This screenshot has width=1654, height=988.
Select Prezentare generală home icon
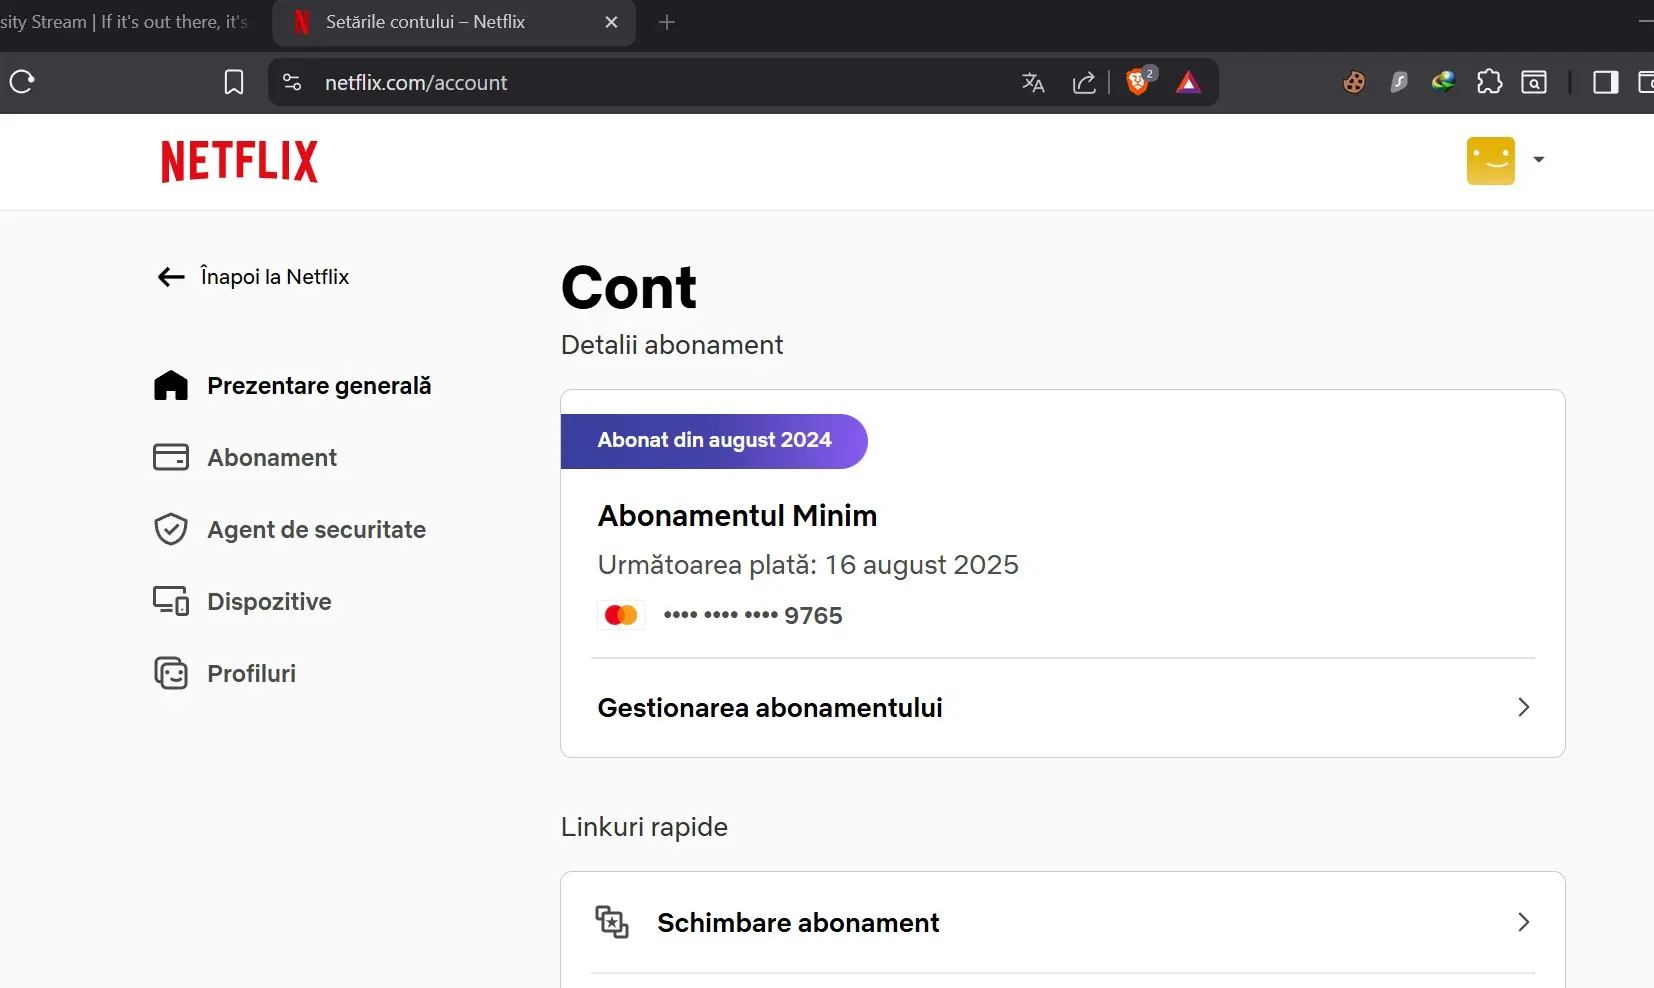[171, 386]
